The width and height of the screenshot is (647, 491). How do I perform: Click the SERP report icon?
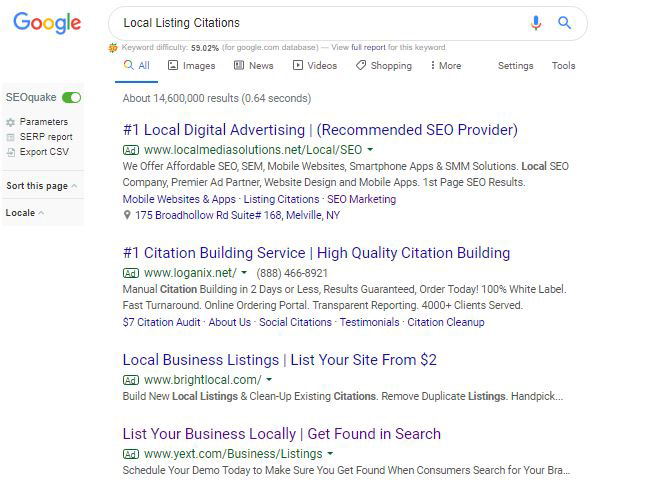[x=11, y=137]
